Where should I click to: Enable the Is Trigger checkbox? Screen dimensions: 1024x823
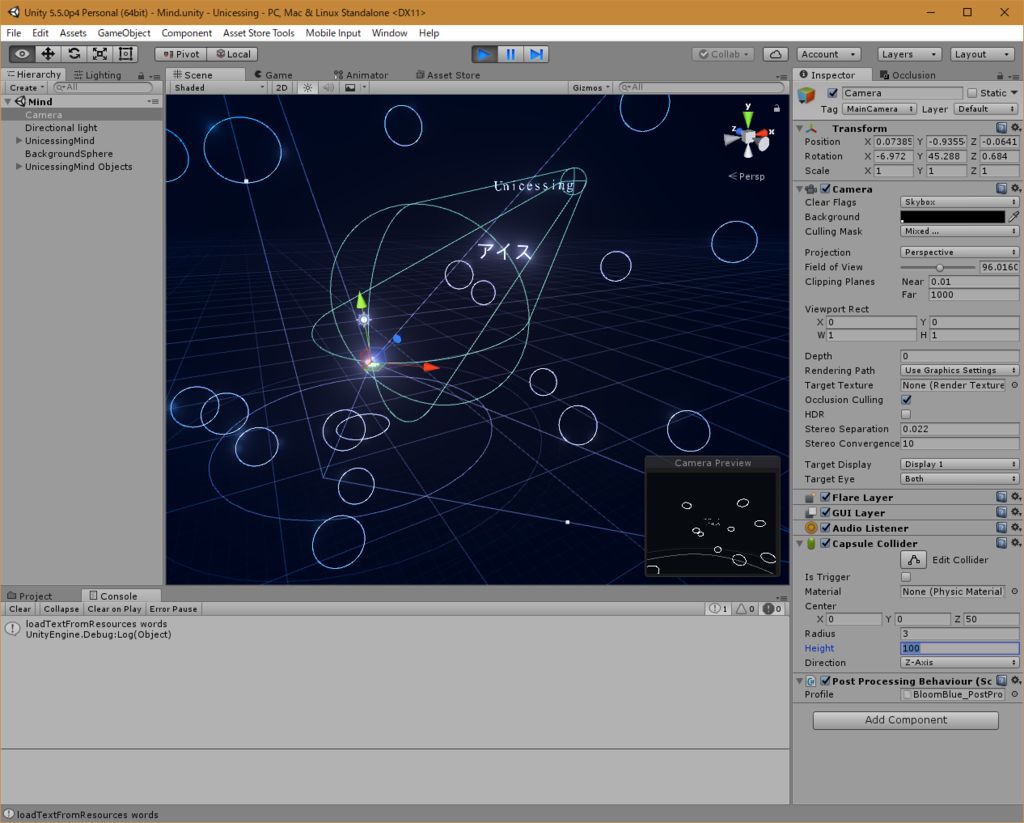coord(906,577)
